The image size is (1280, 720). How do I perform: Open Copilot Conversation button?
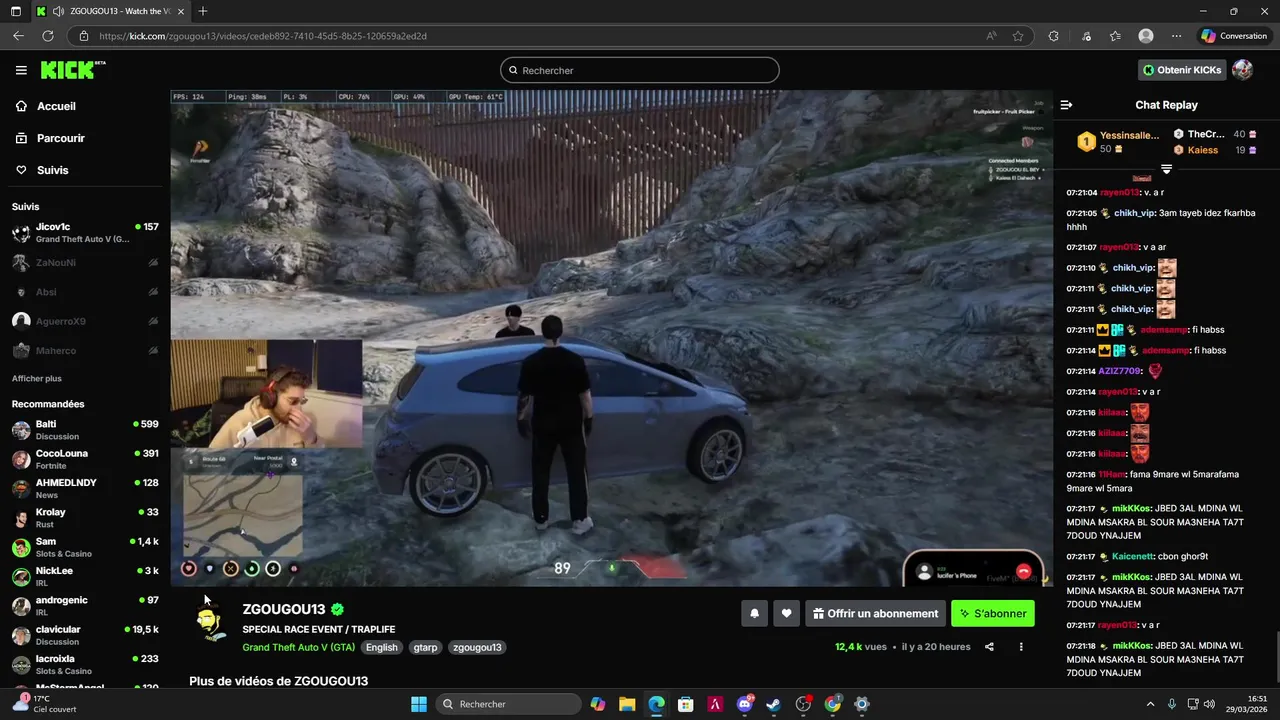(x=1234, y=36)
